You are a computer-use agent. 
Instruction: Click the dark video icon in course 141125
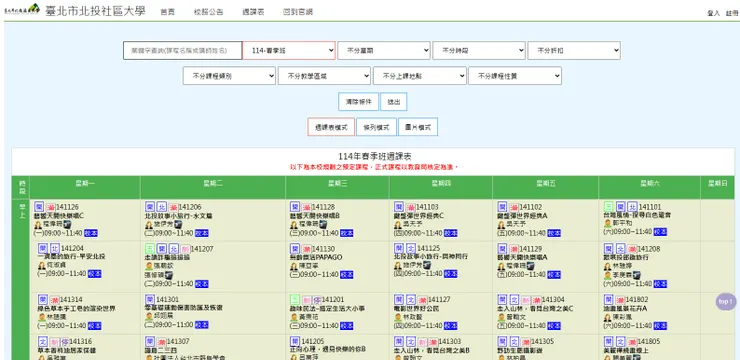pyautogui.click(x=427, y=265)
